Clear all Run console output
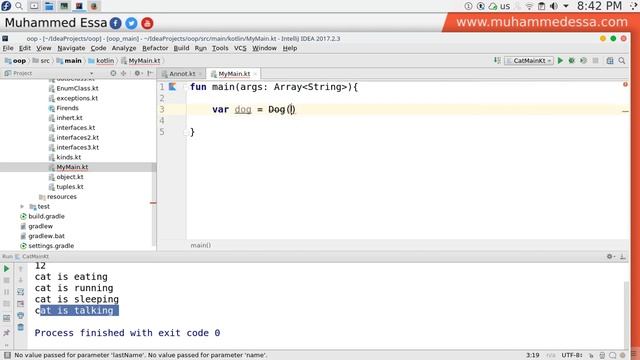This screenshot has height=360, width=640. (20, 327)
